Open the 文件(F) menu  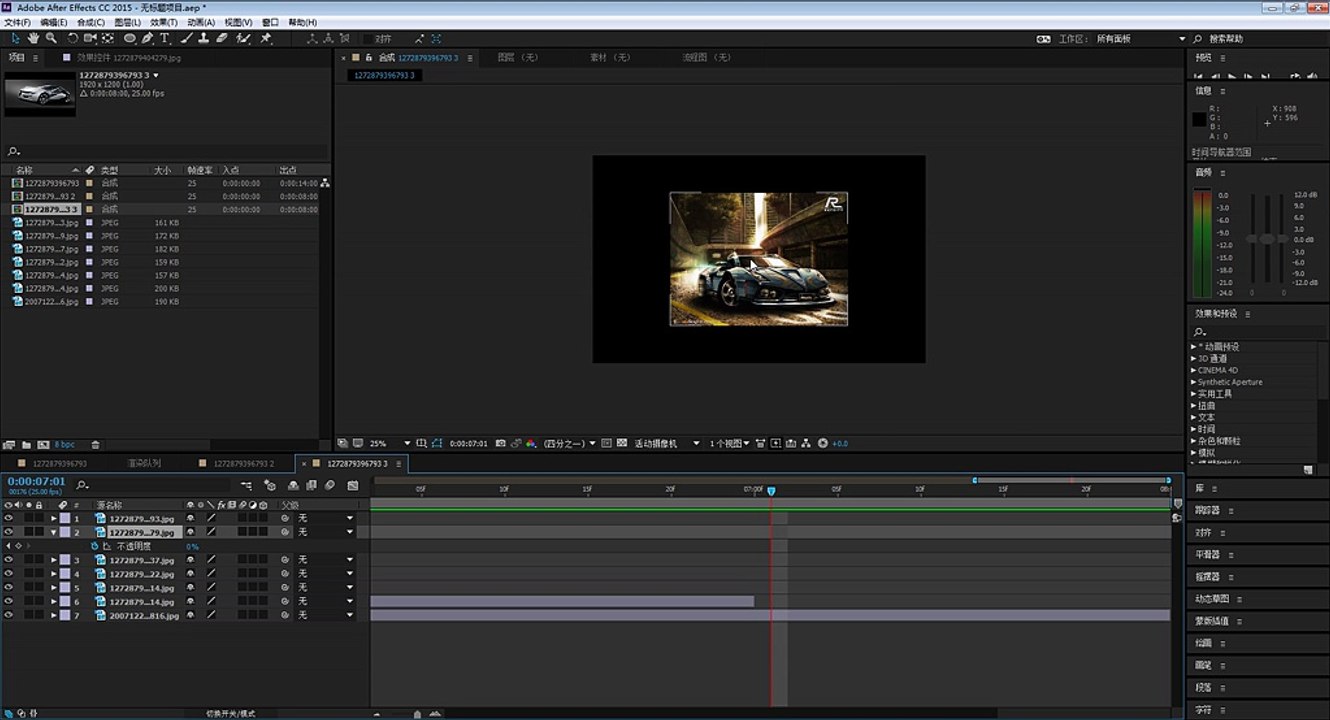coord(18,22)
